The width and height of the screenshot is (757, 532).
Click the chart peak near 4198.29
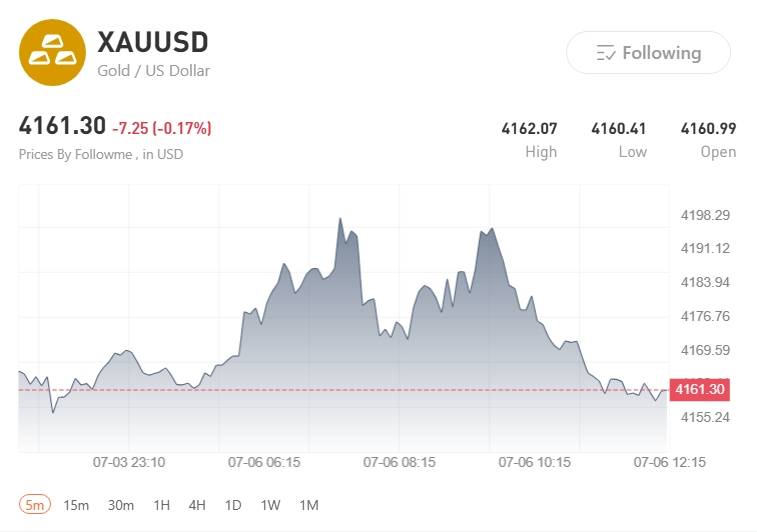tap(340, 219)
